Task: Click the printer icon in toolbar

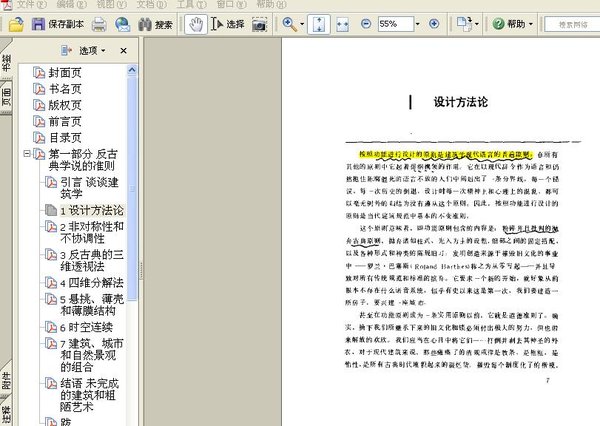Action: click(x=100, y=23)
